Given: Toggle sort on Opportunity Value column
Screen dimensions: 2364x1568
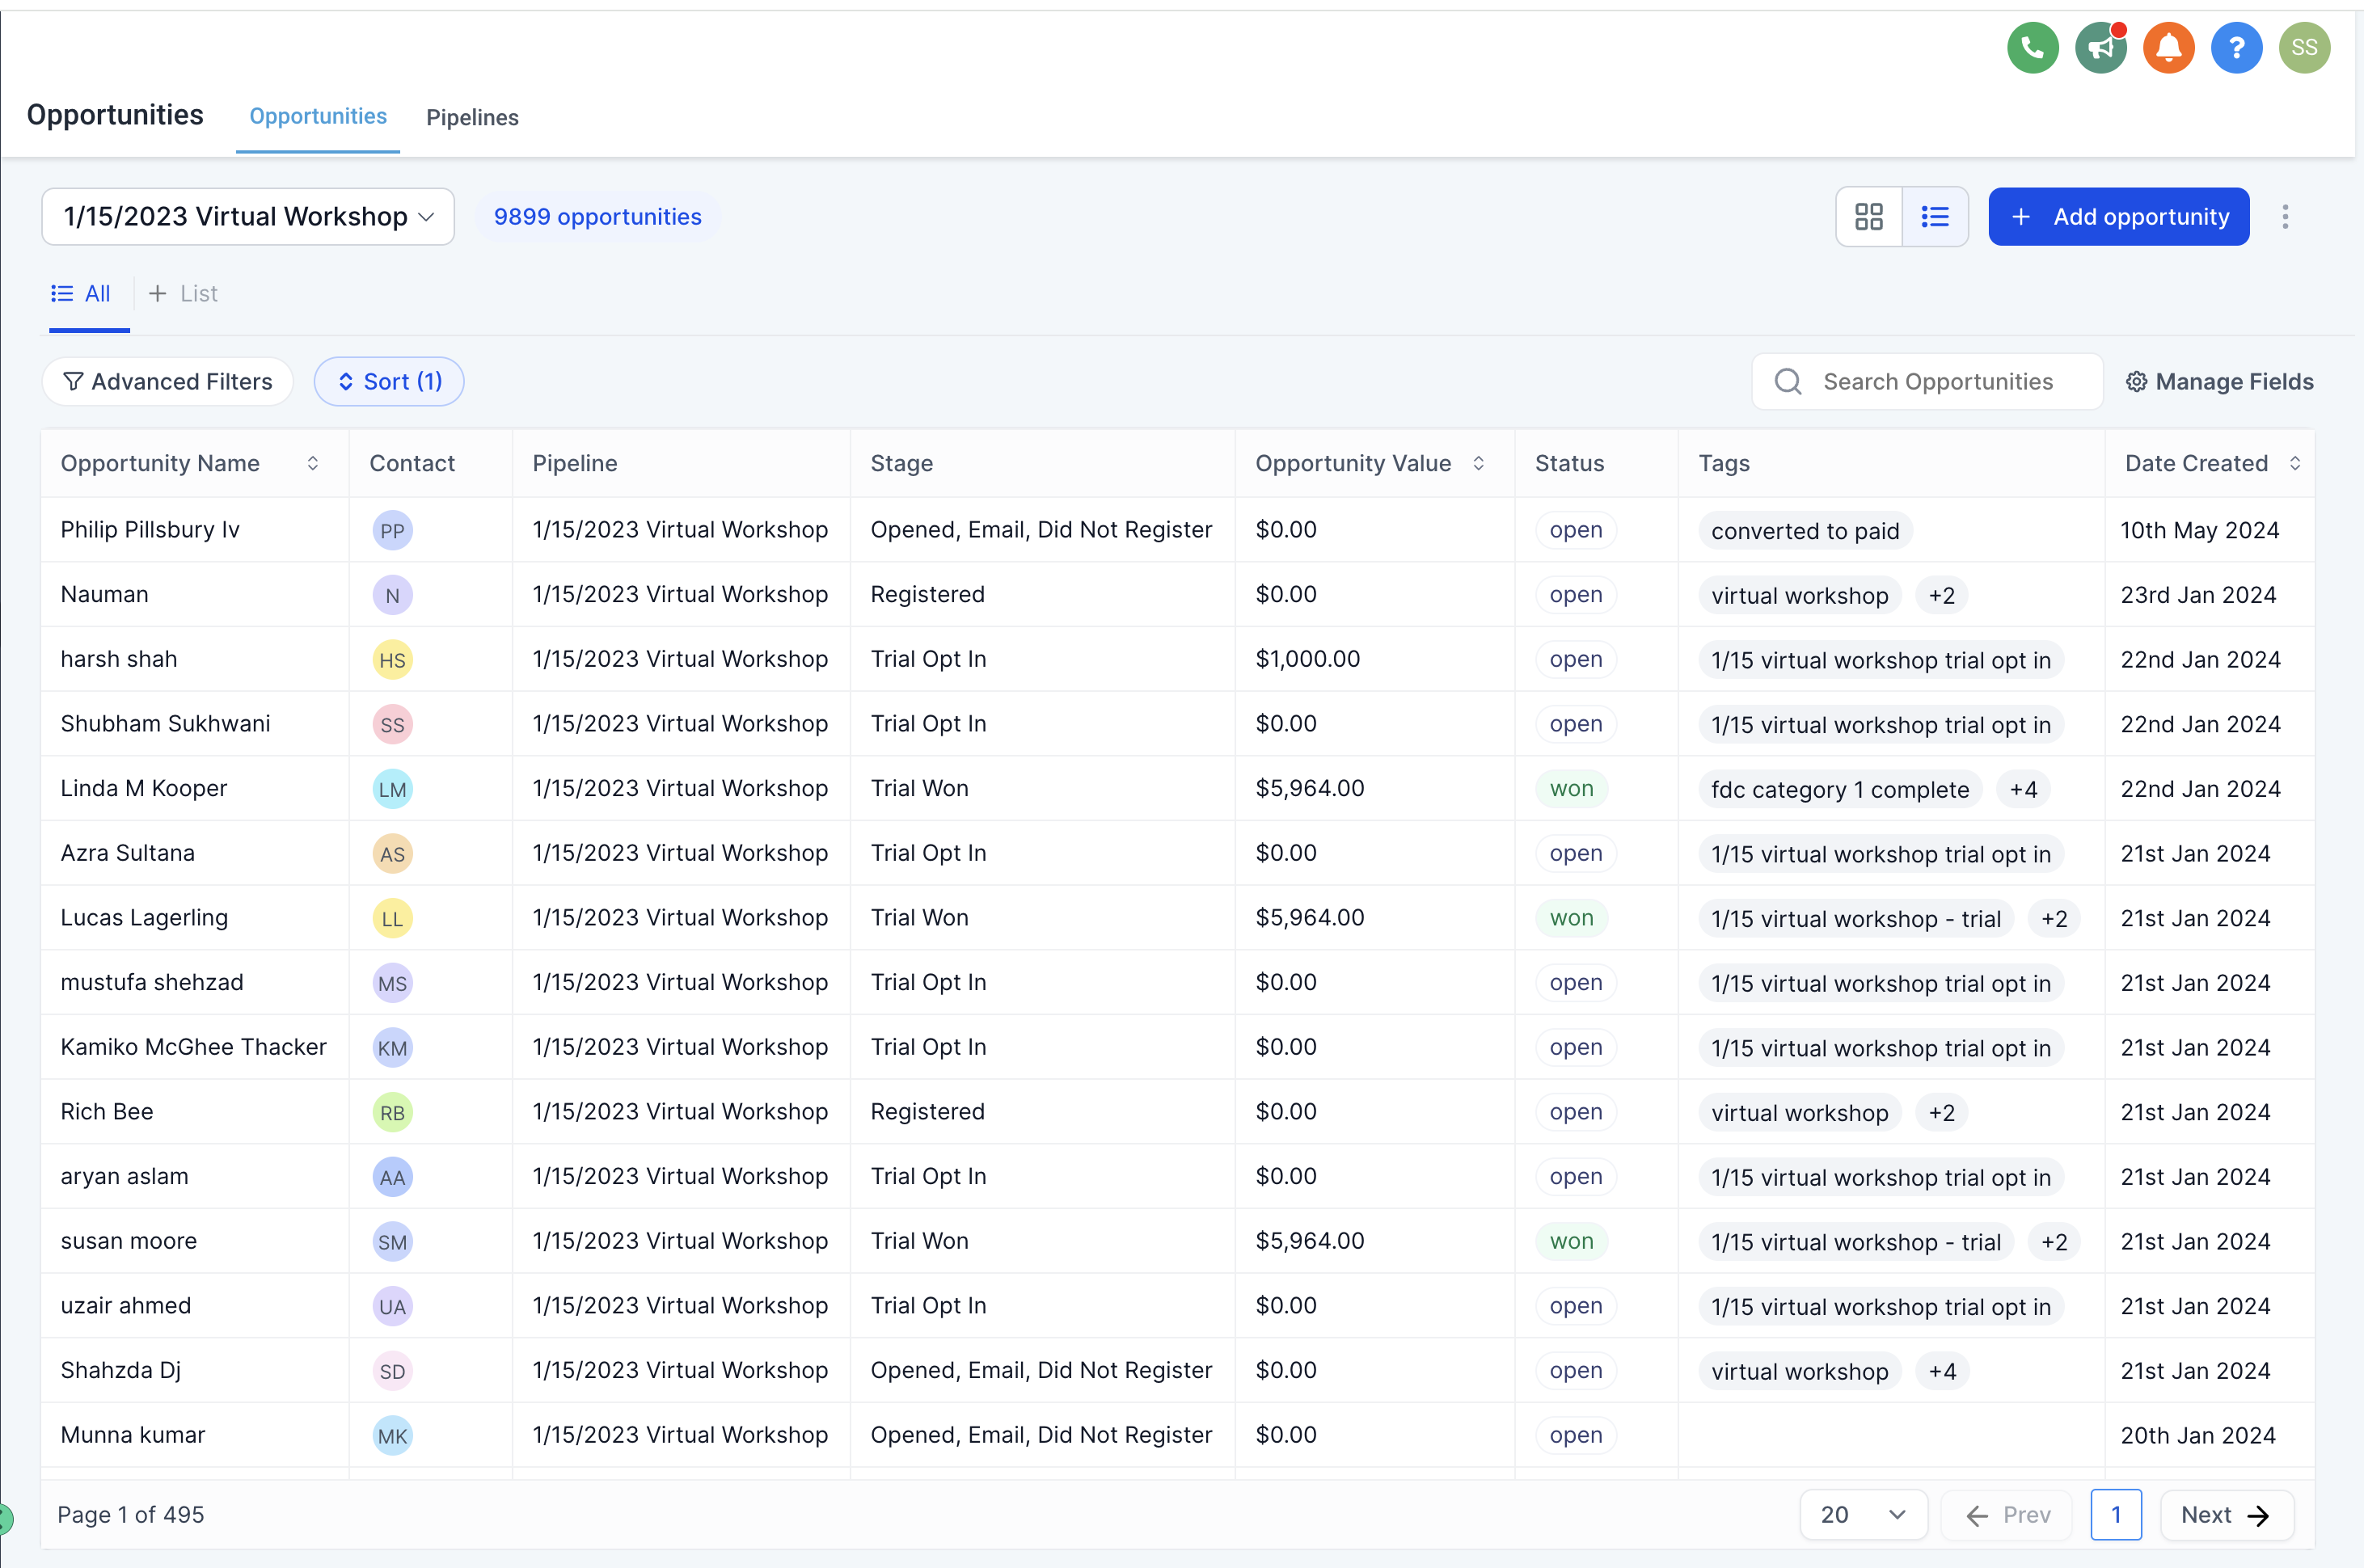Looking at the screenshot, I should point(1478,463).
